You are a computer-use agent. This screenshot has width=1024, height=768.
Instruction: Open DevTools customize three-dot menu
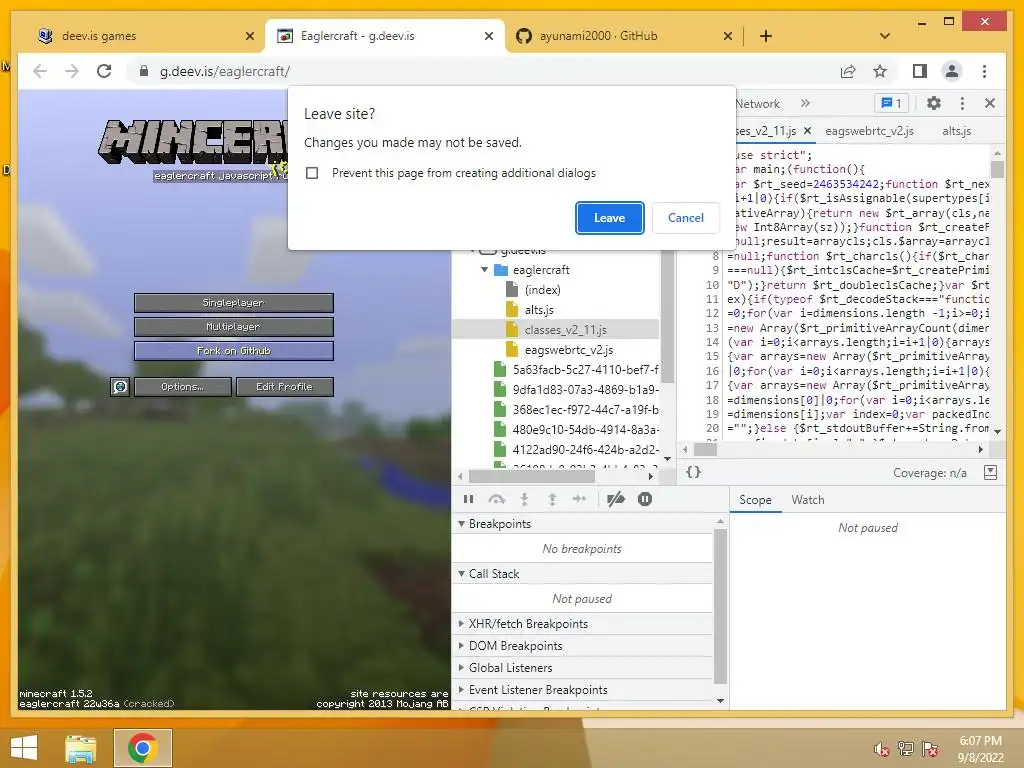[x=962, y=103]
